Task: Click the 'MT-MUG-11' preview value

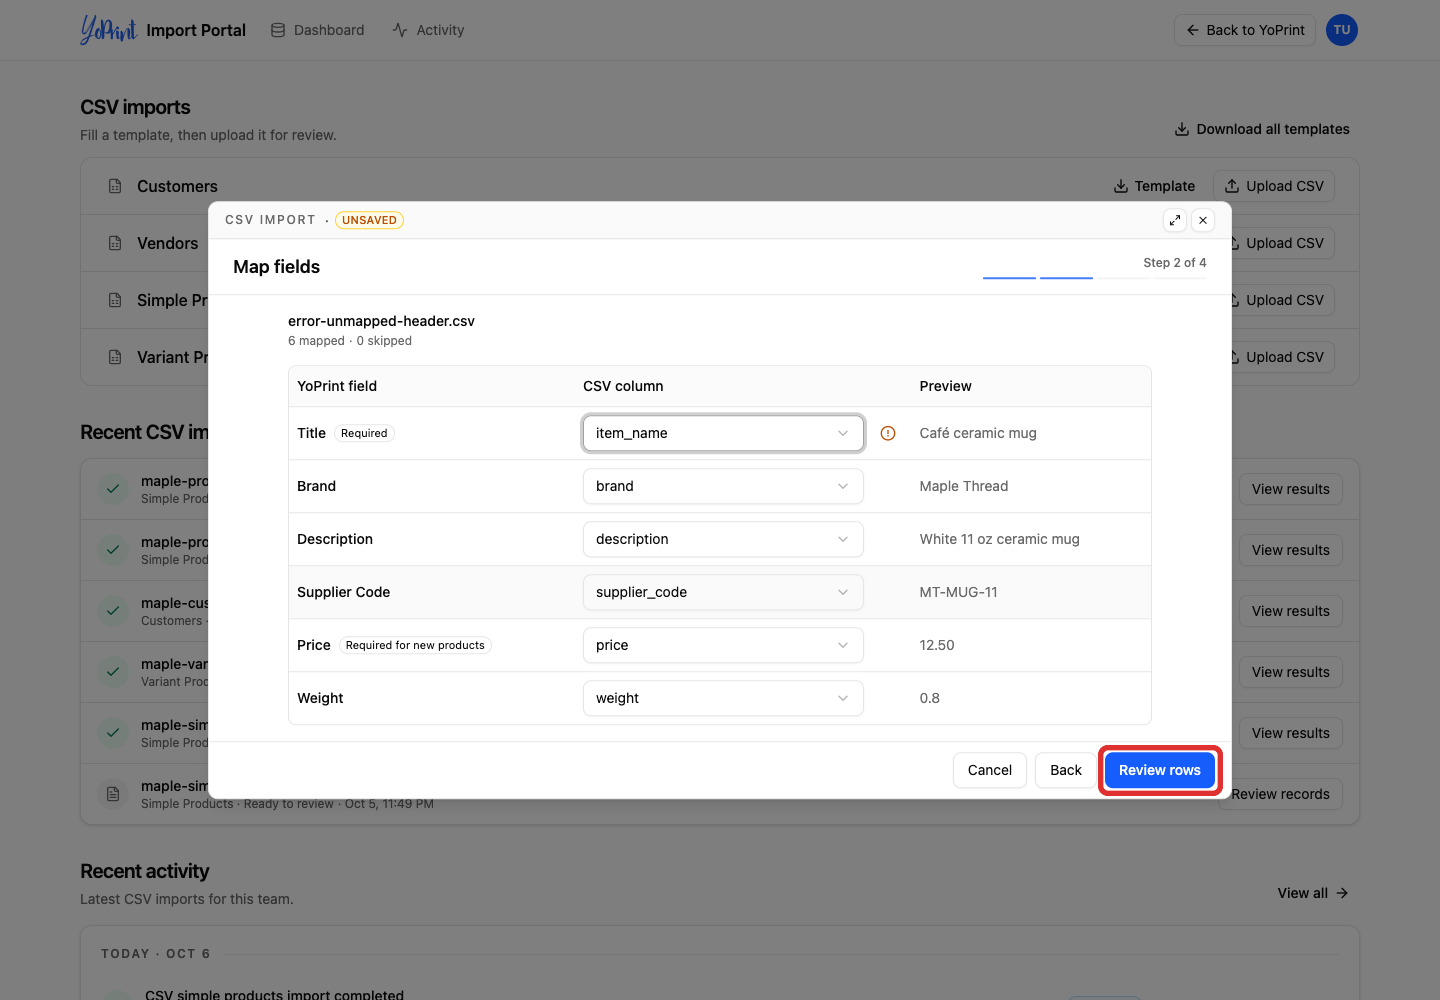Action: 958,592
